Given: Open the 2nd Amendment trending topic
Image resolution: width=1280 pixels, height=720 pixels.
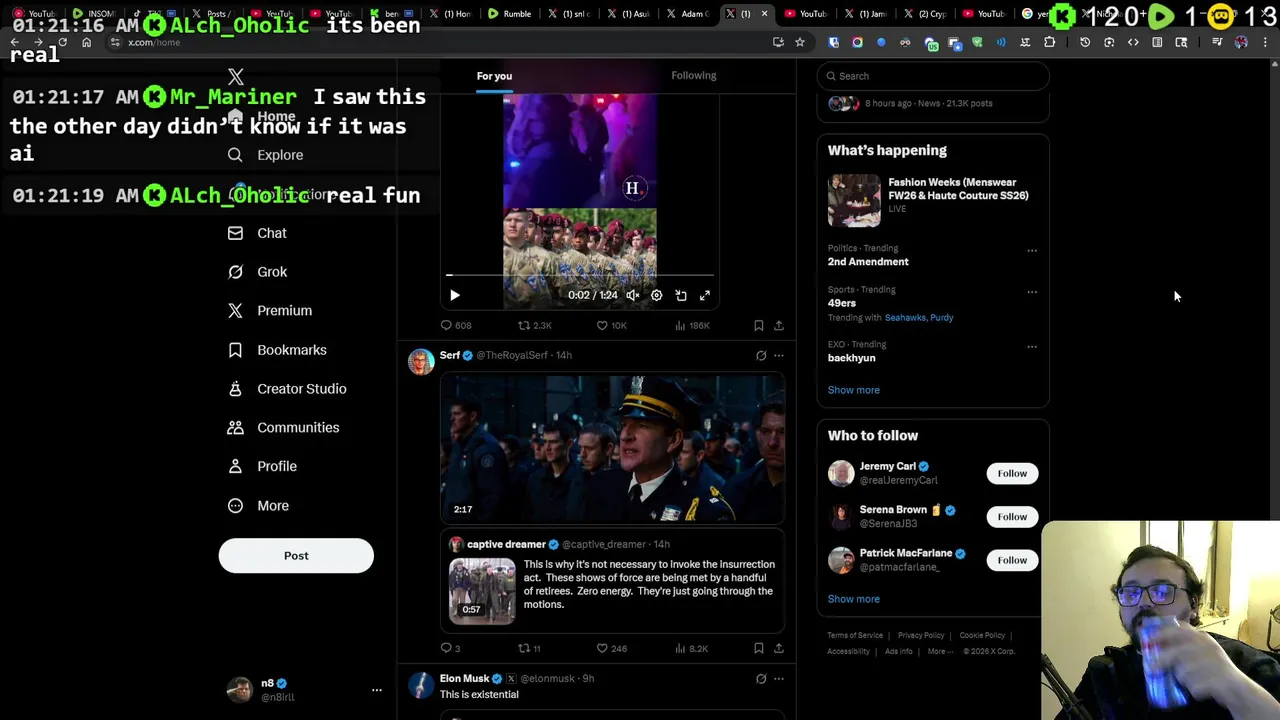Looking at the screenshot, I should pos(868,262).
